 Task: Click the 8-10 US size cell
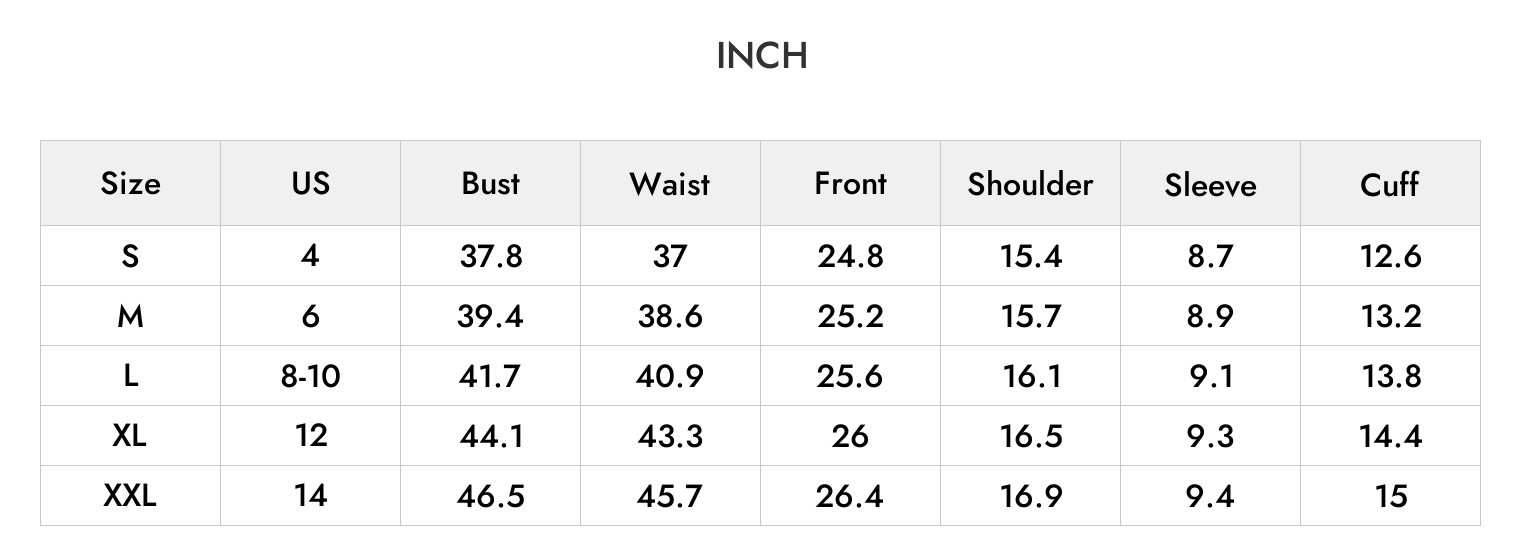point(310,376)
